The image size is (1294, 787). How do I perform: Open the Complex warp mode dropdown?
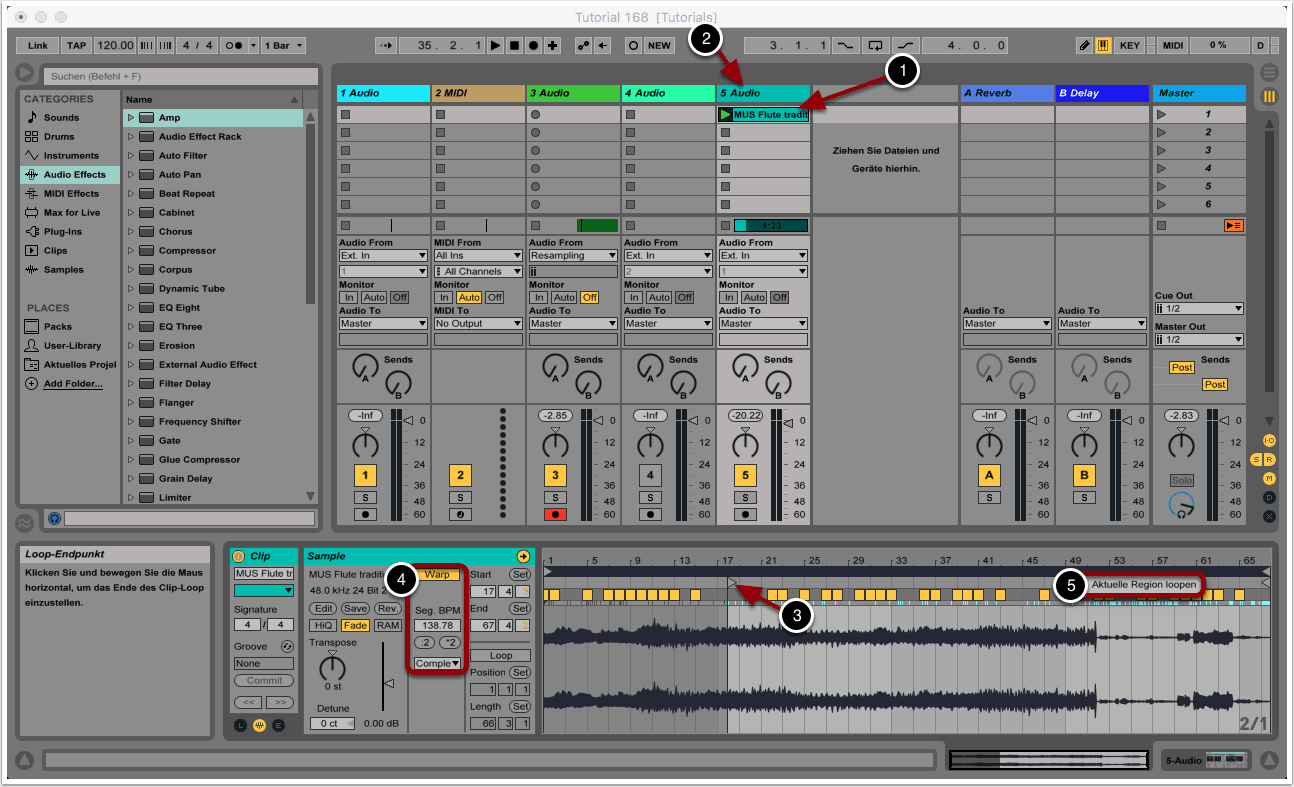coord(438,663)
